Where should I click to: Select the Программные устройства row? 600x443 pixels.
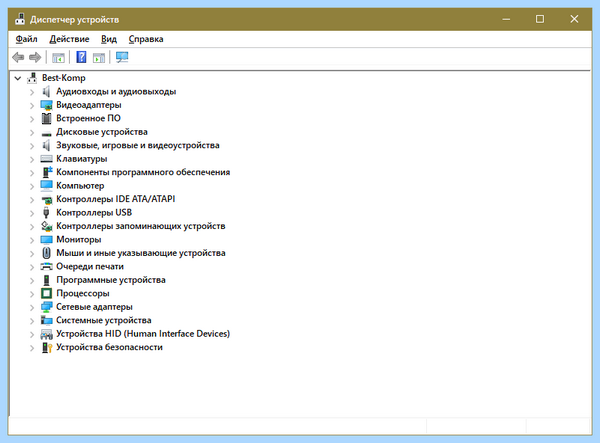(111, 280)
